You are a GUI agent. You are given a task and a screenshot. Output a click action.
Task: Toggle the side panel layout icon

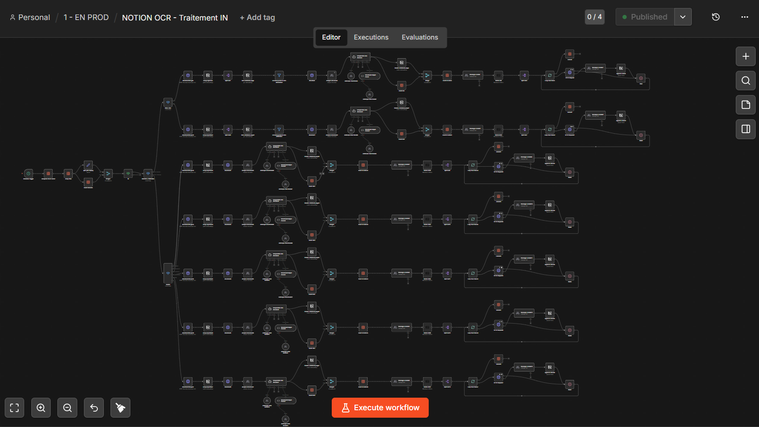[745, 129]
